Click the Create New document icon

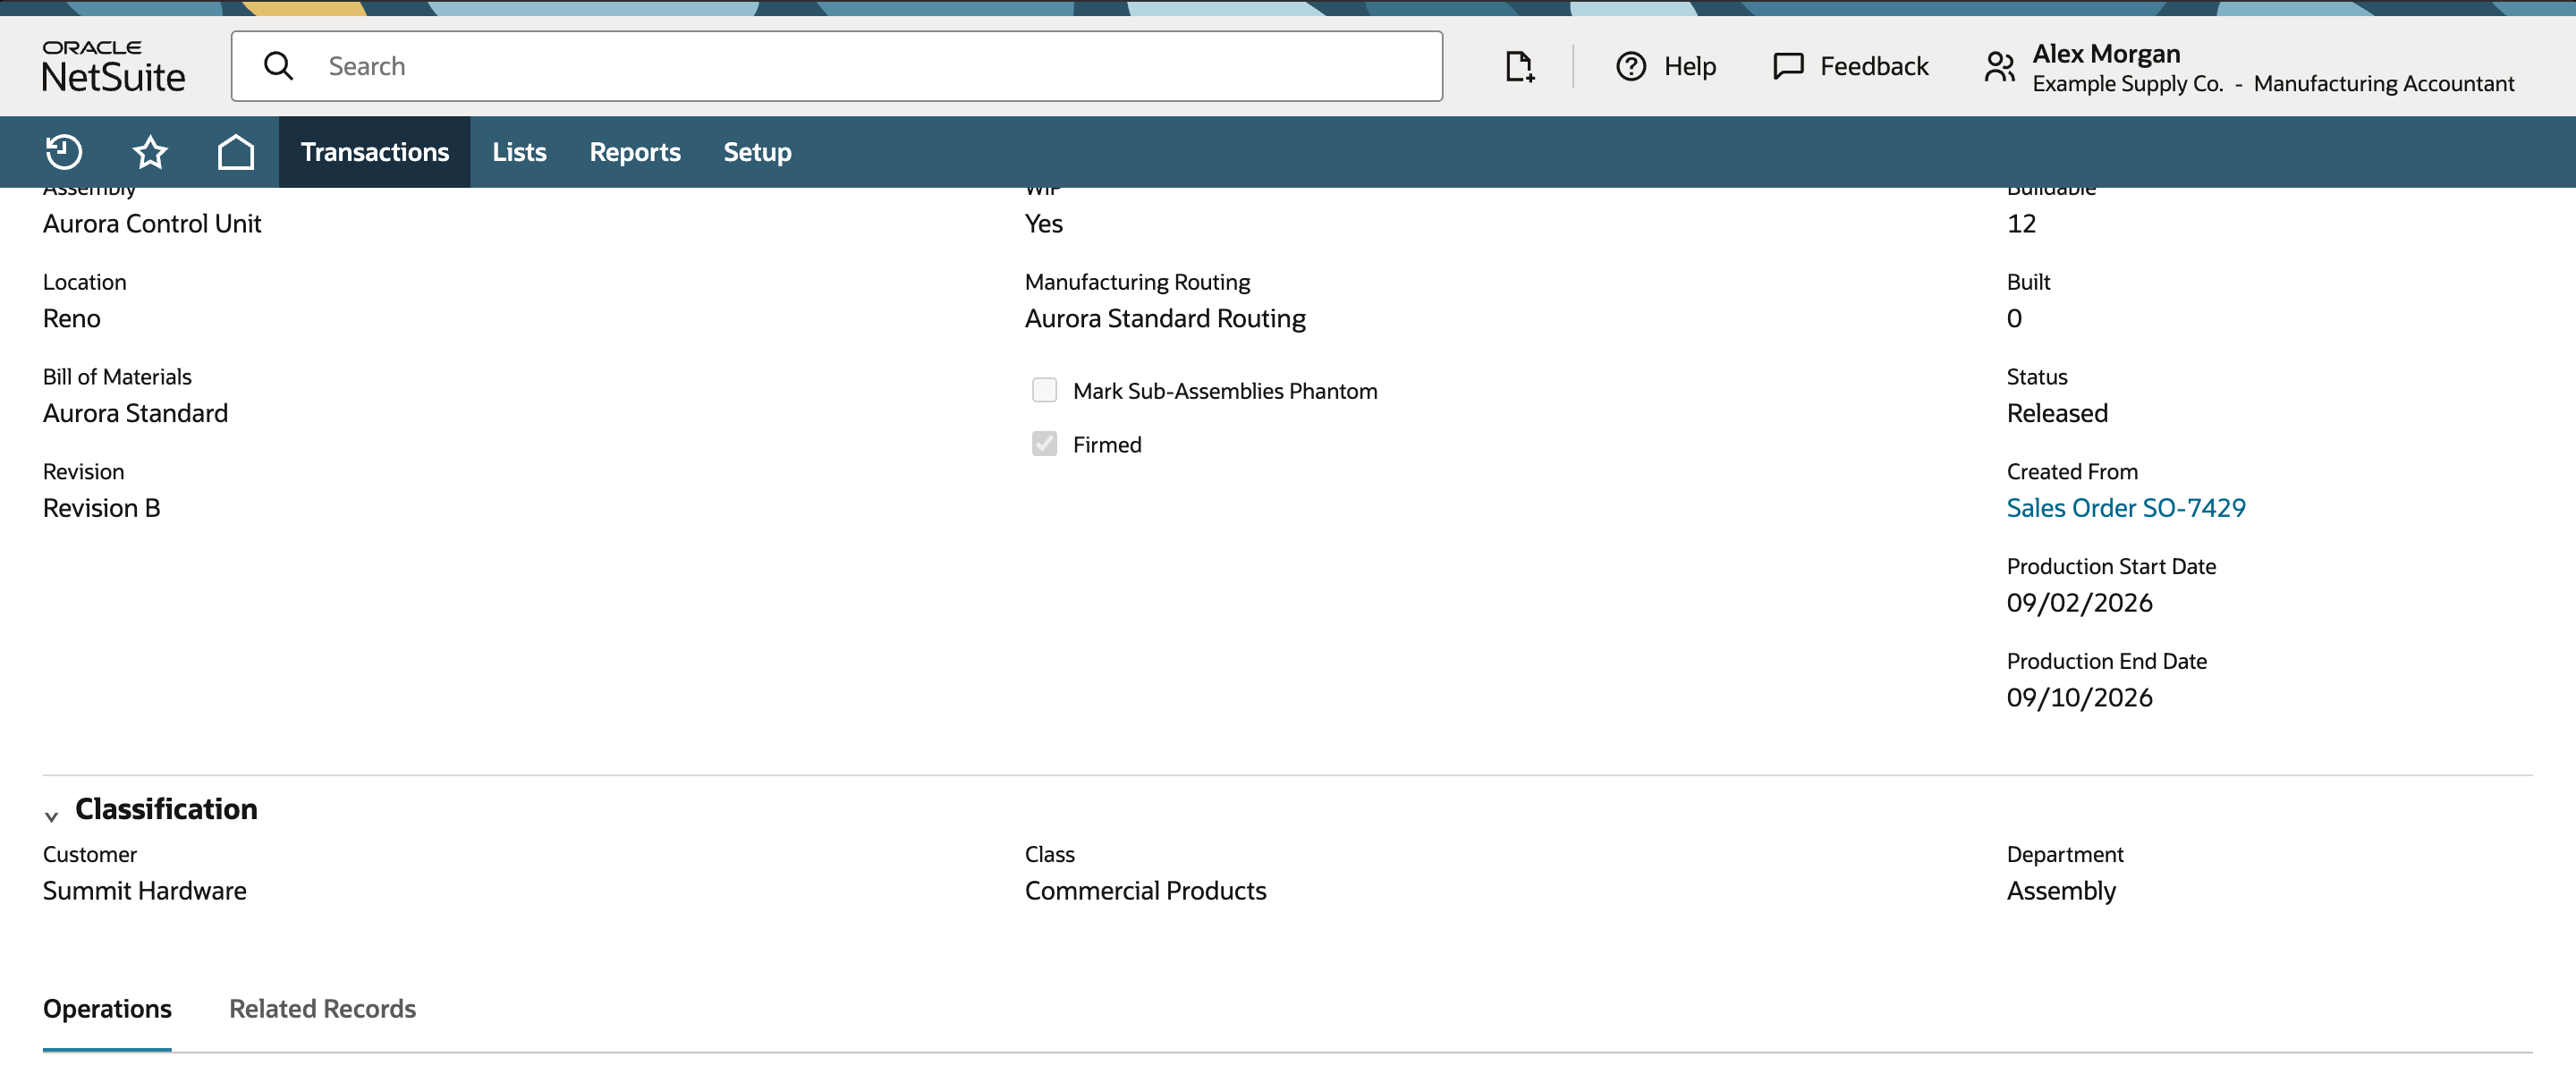pyautogui.click(x=1520, y=66)
